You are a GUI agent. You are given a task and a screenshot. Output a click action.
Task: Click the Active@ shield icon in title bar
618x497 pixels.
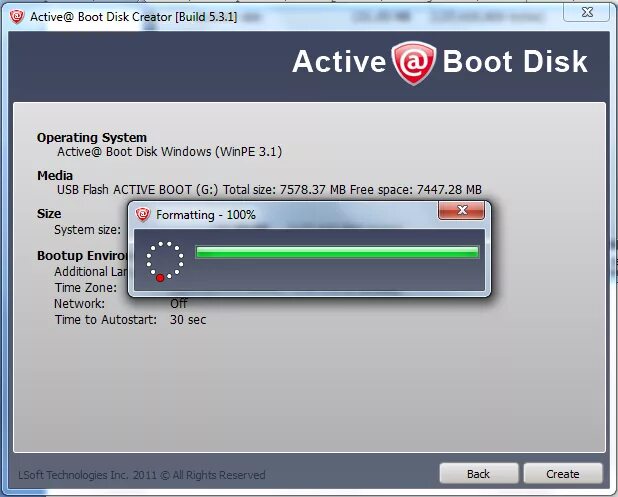click(17, 17)
